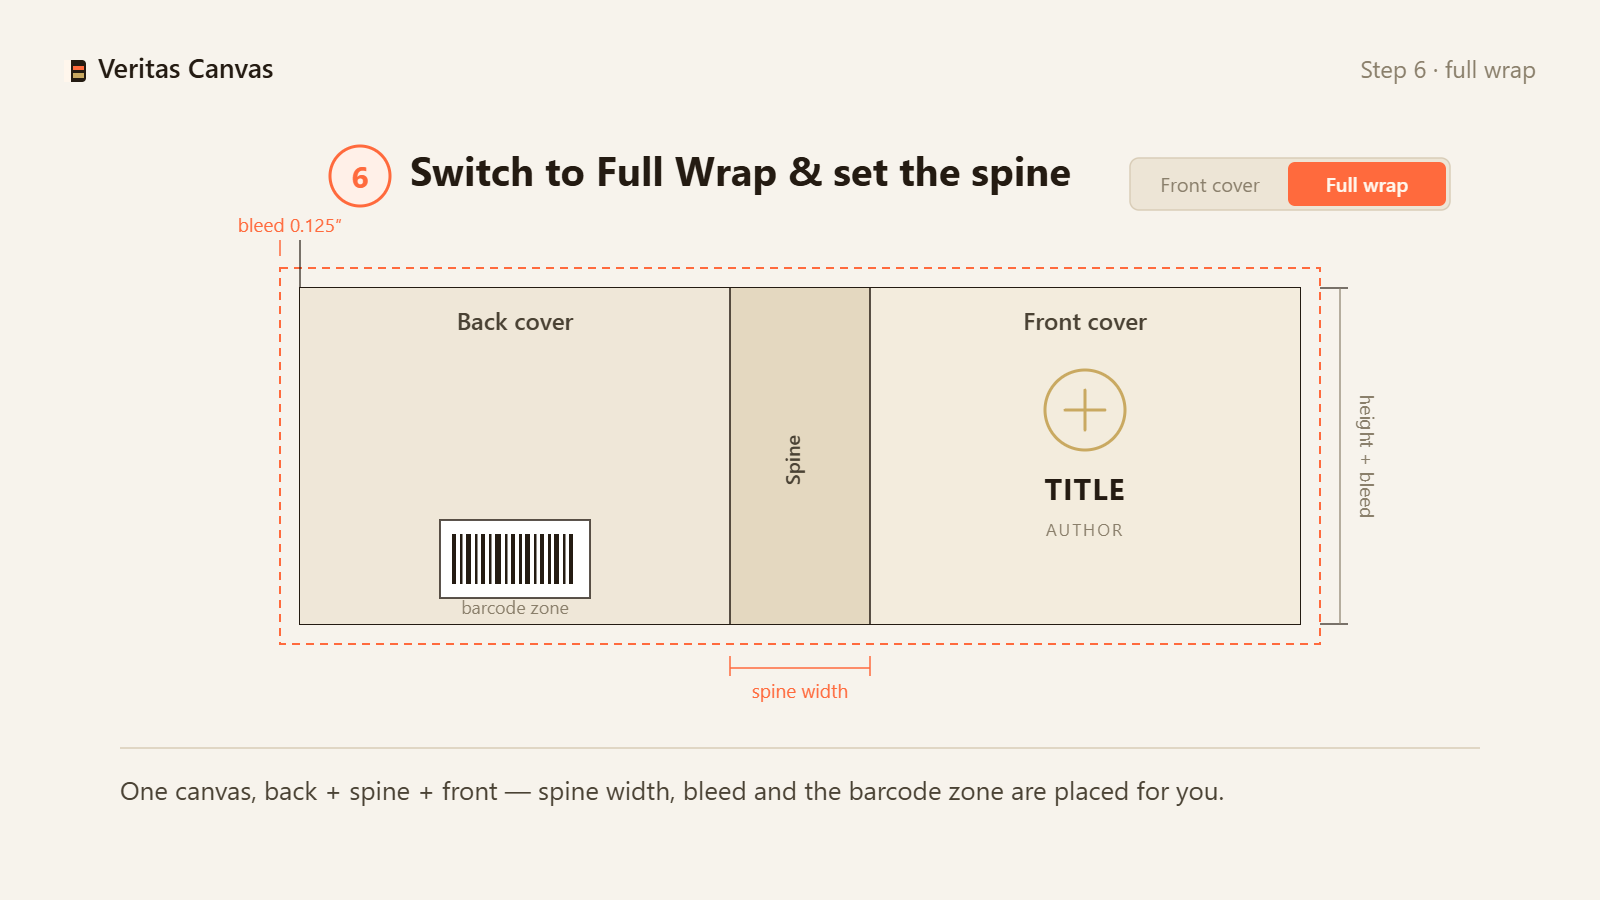
Task: Click the Veritas Canvas logo icon
Action: pos(78,70)
